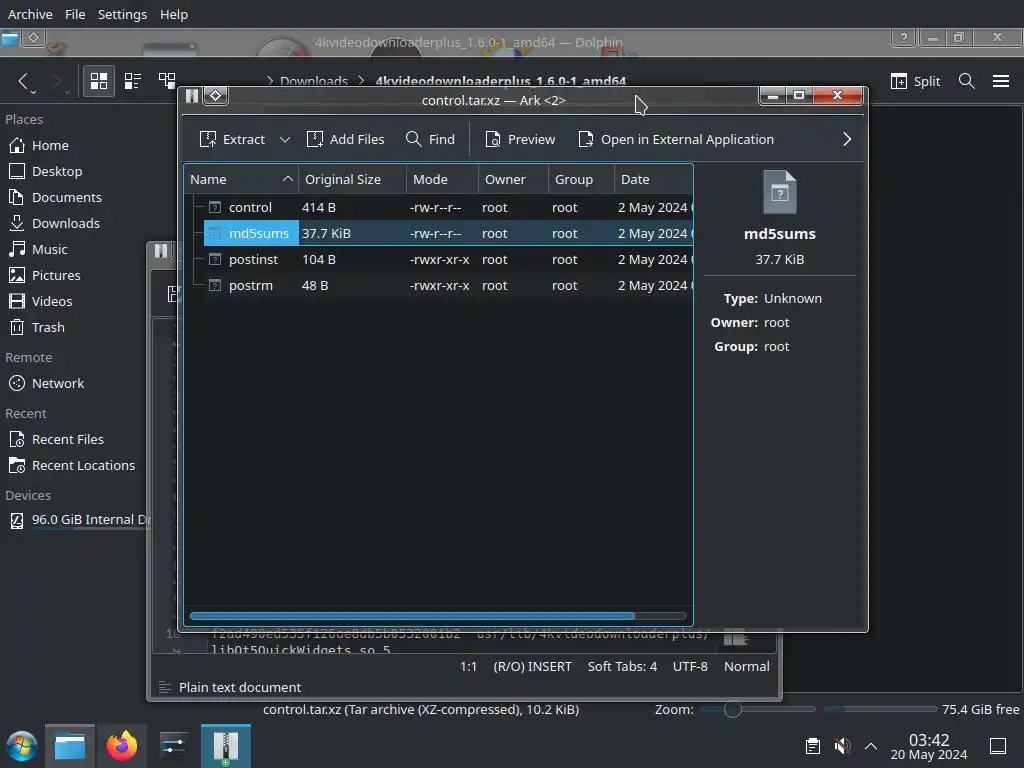Sort by Original Size column header
The width and height of the screenshot is (1024, 768).
(x=353, y=179)
